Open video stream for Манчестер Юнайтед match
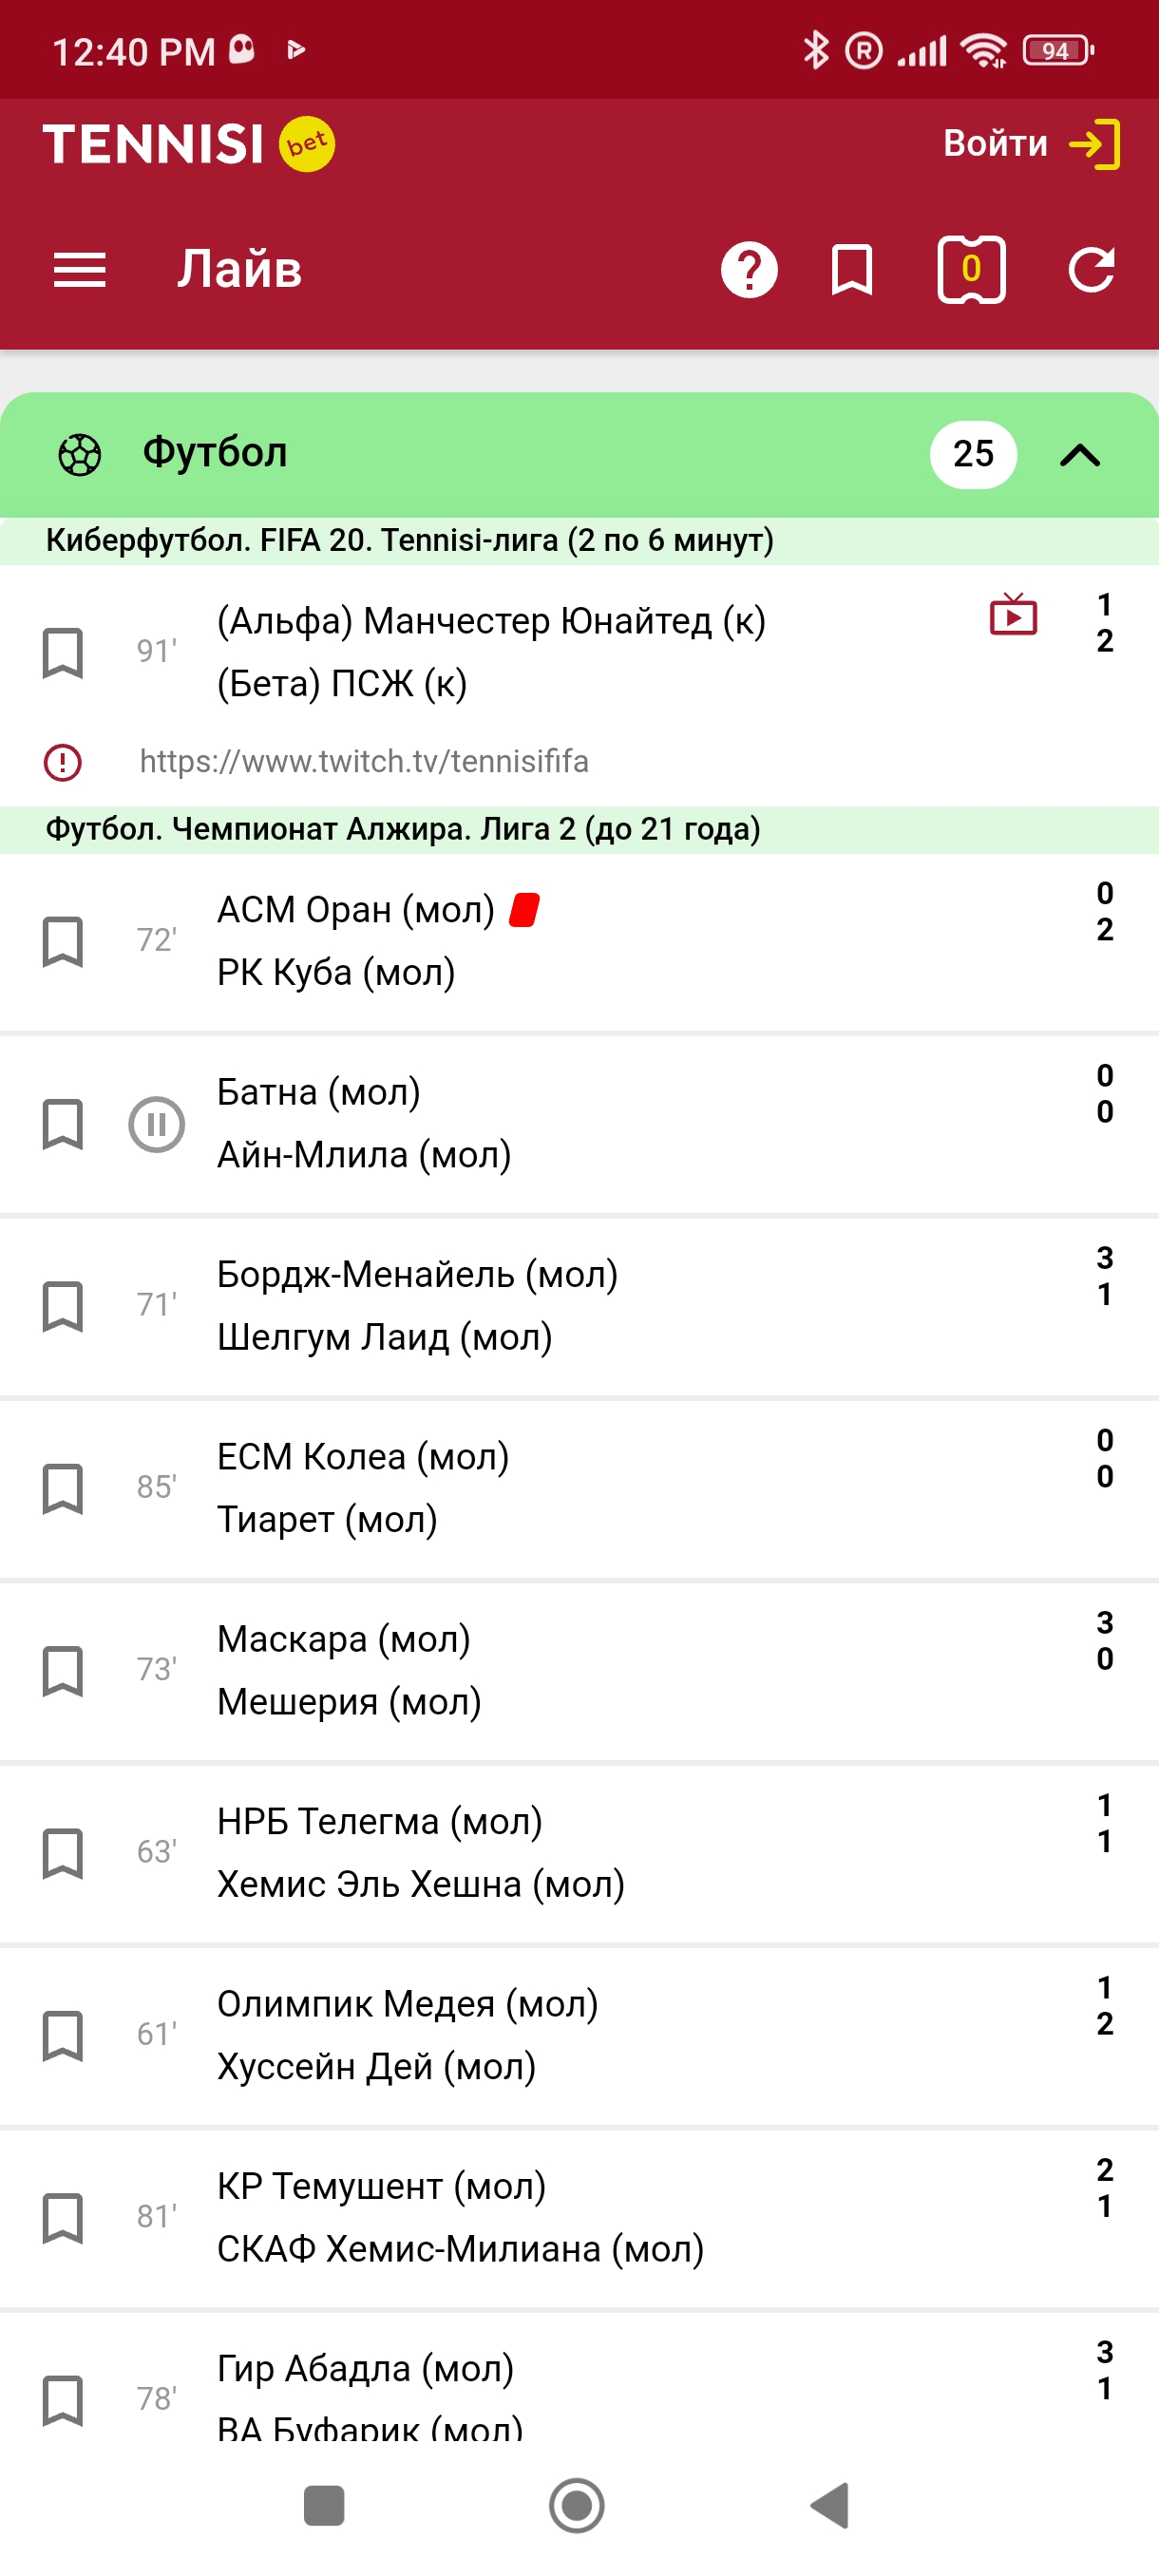The image size is (1159, 2576). [x=1012, y=615]
